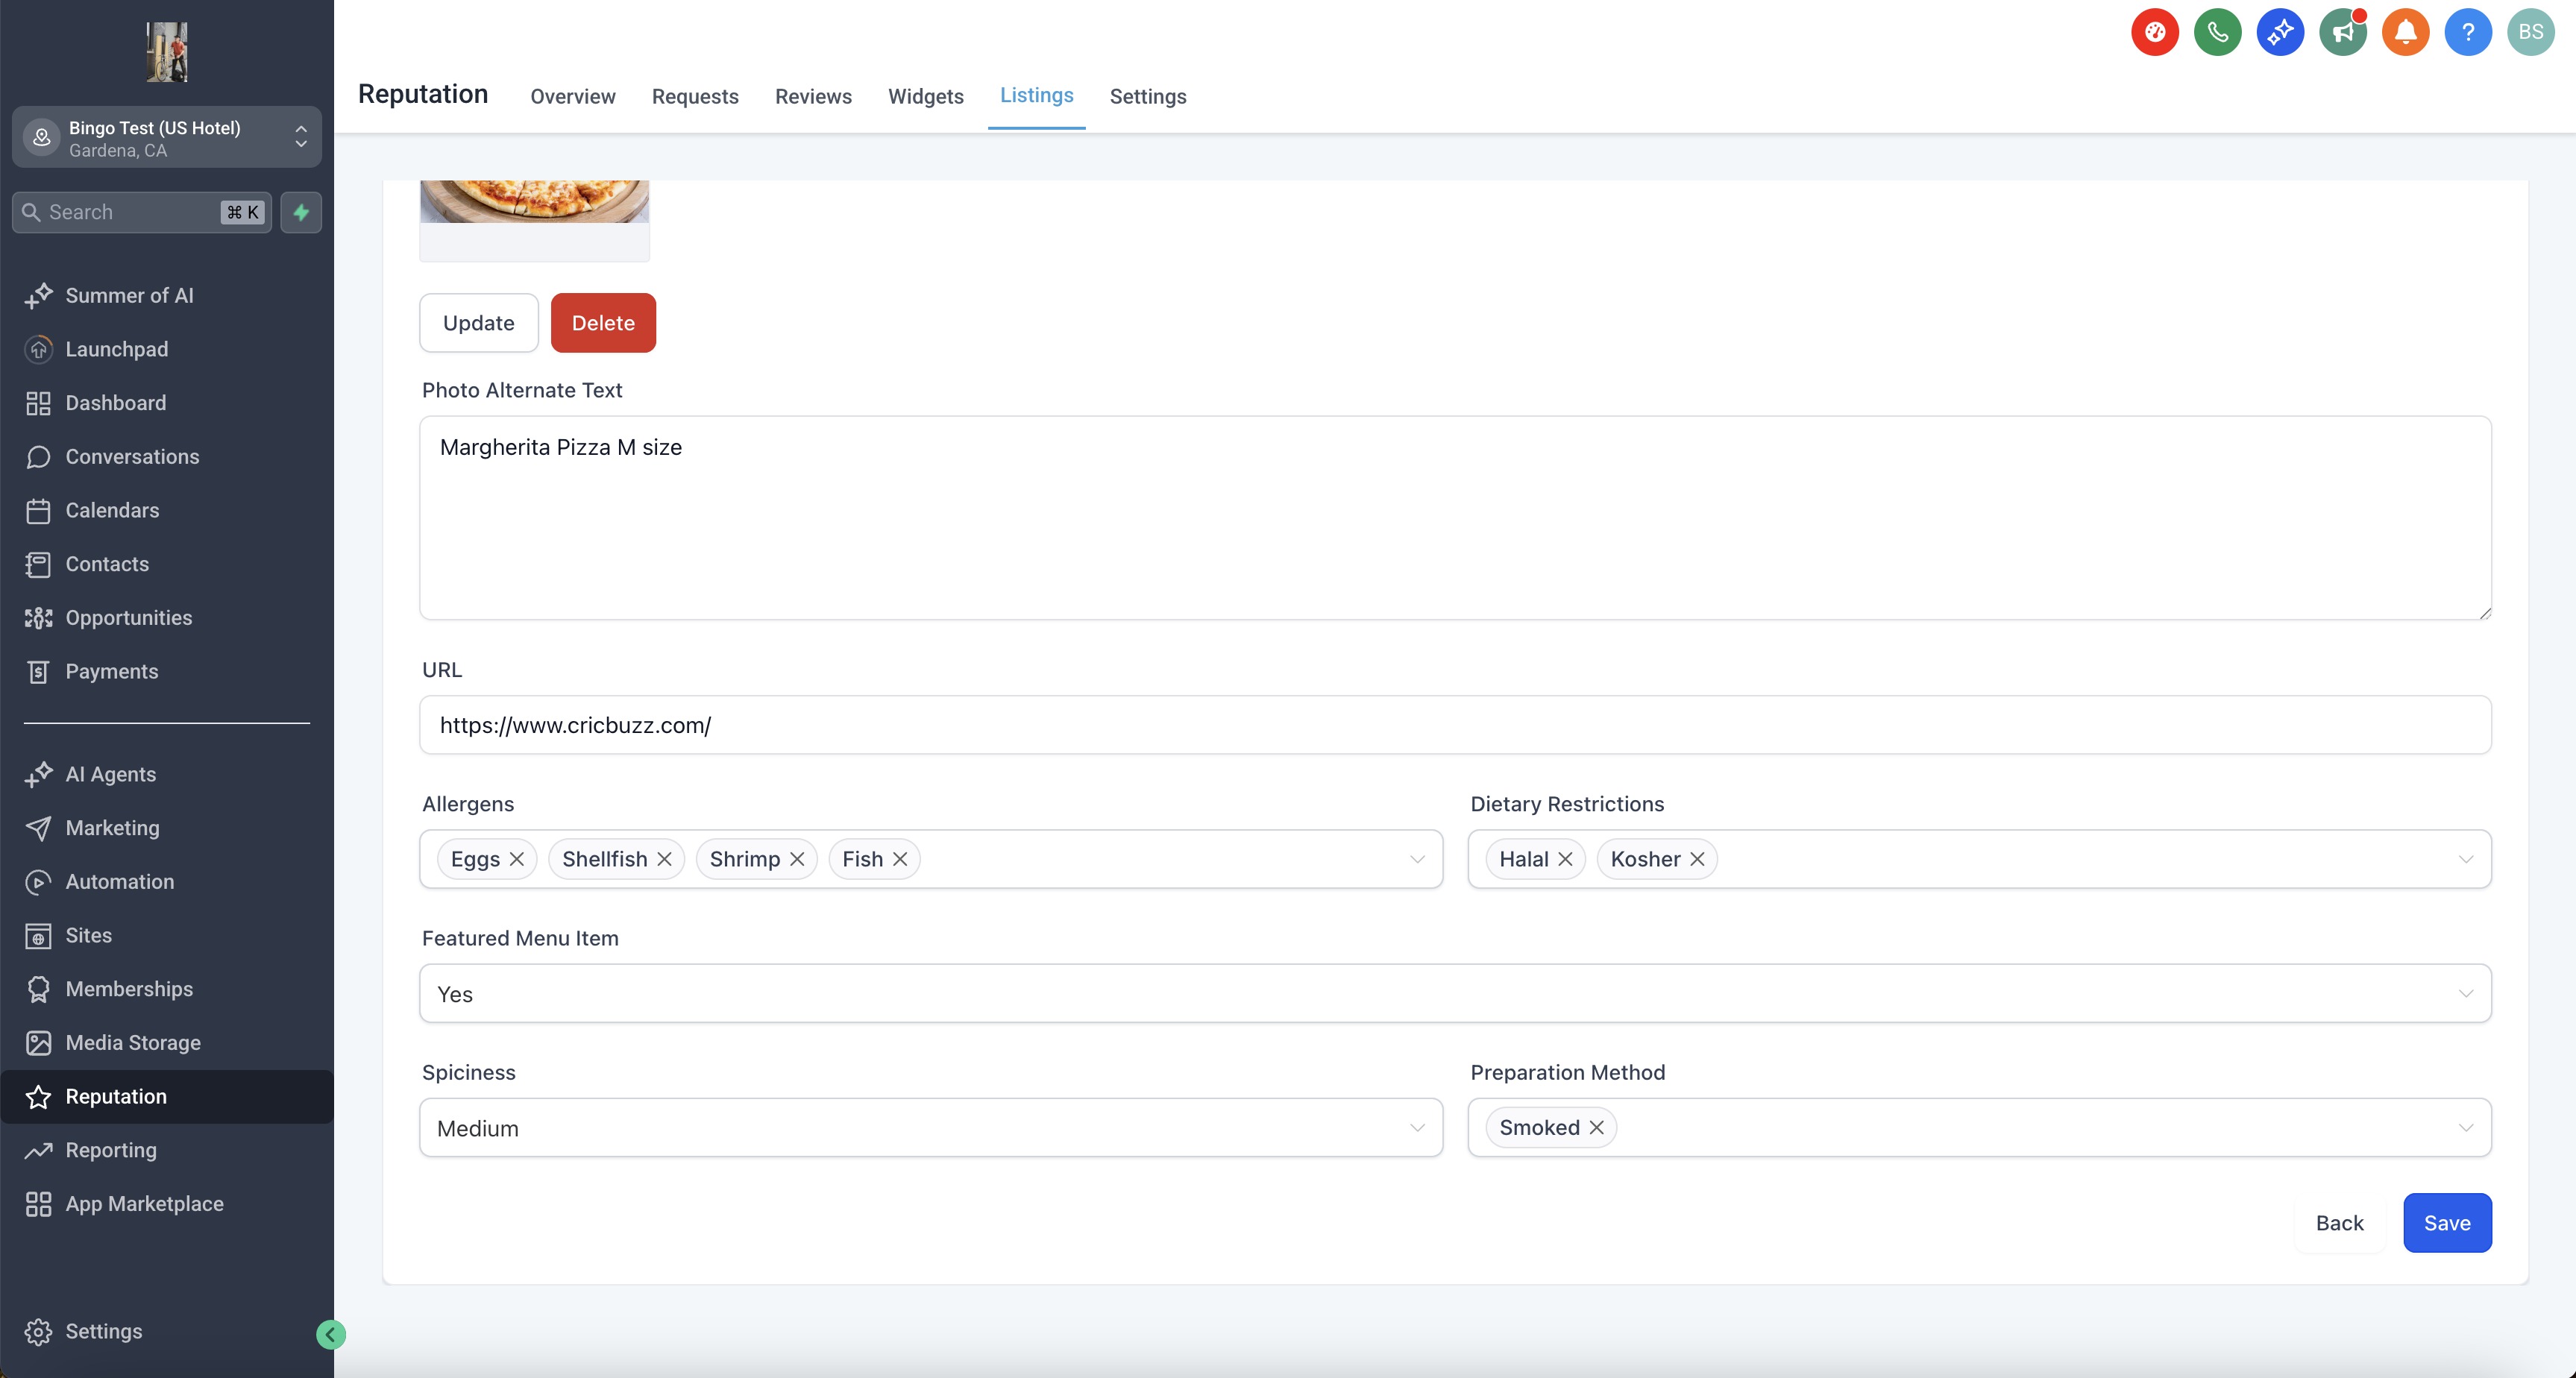
Task: Click into the URL input field
Action: pyautogui.click(x=1454, y=725)
